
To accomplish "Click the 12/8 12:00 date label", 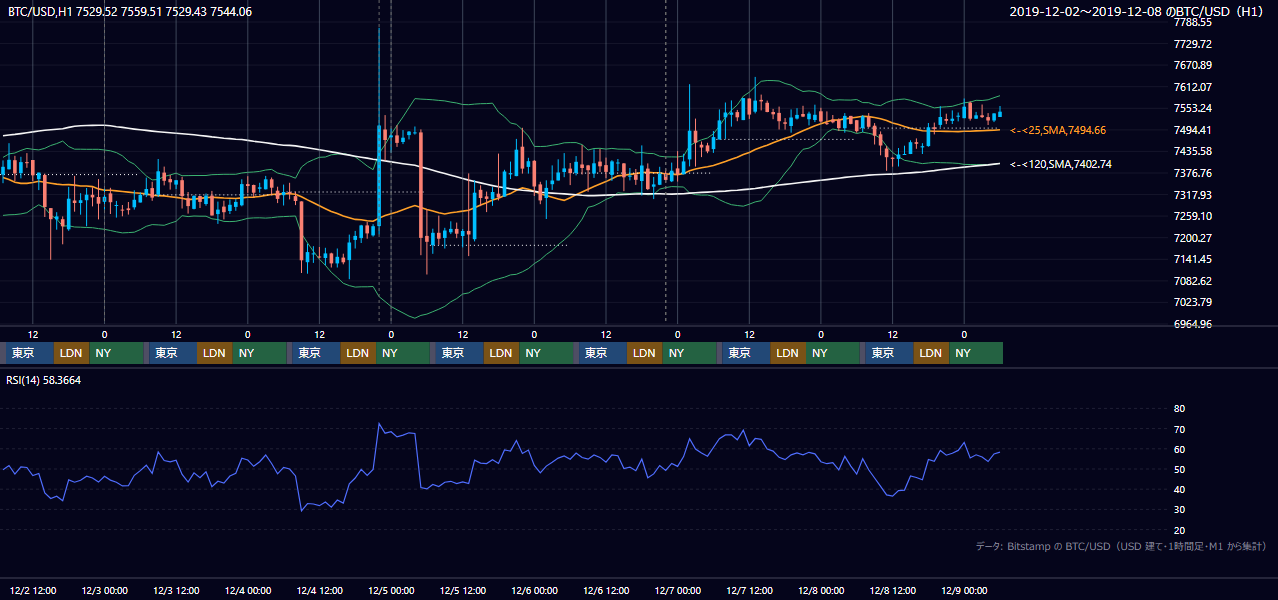I will (893, 590).
